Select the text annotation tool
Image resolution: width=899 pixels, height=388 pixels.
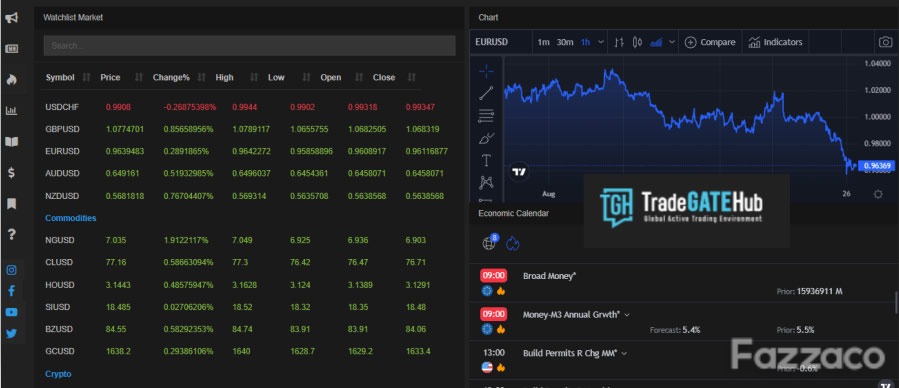(486, 160)
